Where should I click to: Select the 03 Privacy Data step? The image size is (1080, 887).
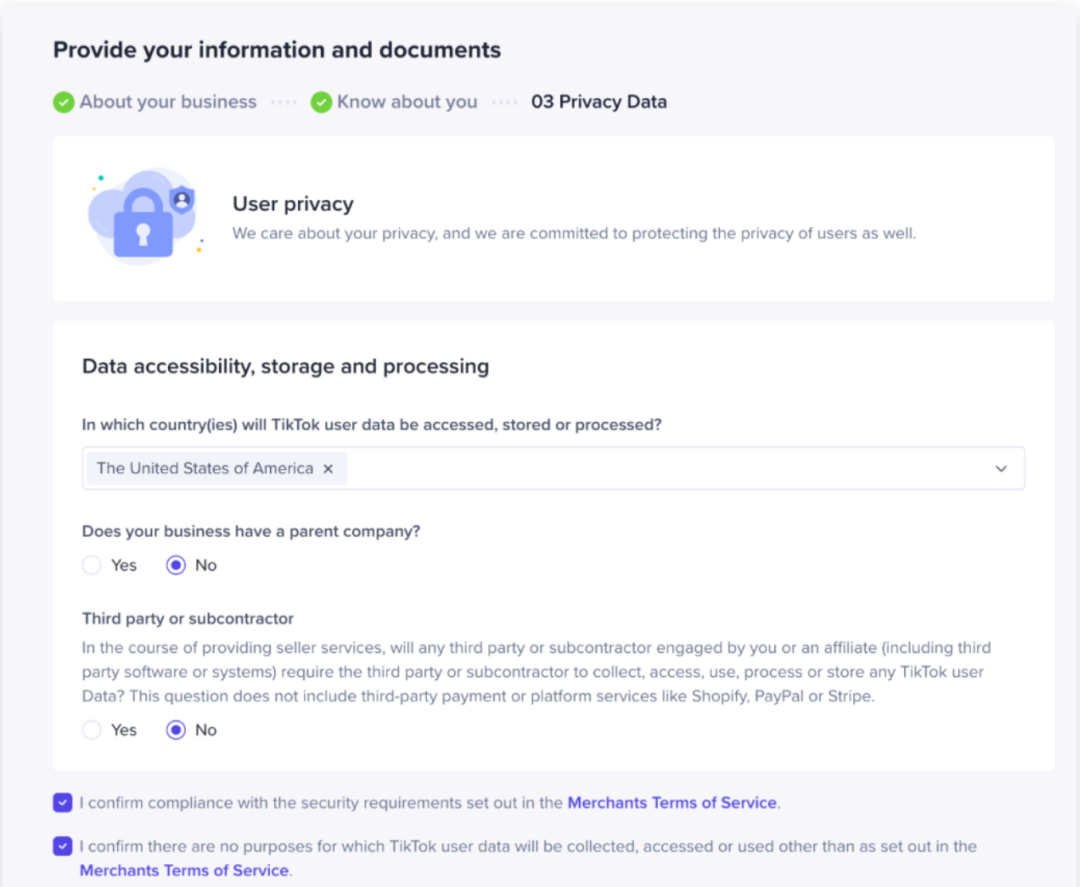click(x=599, y=102)
